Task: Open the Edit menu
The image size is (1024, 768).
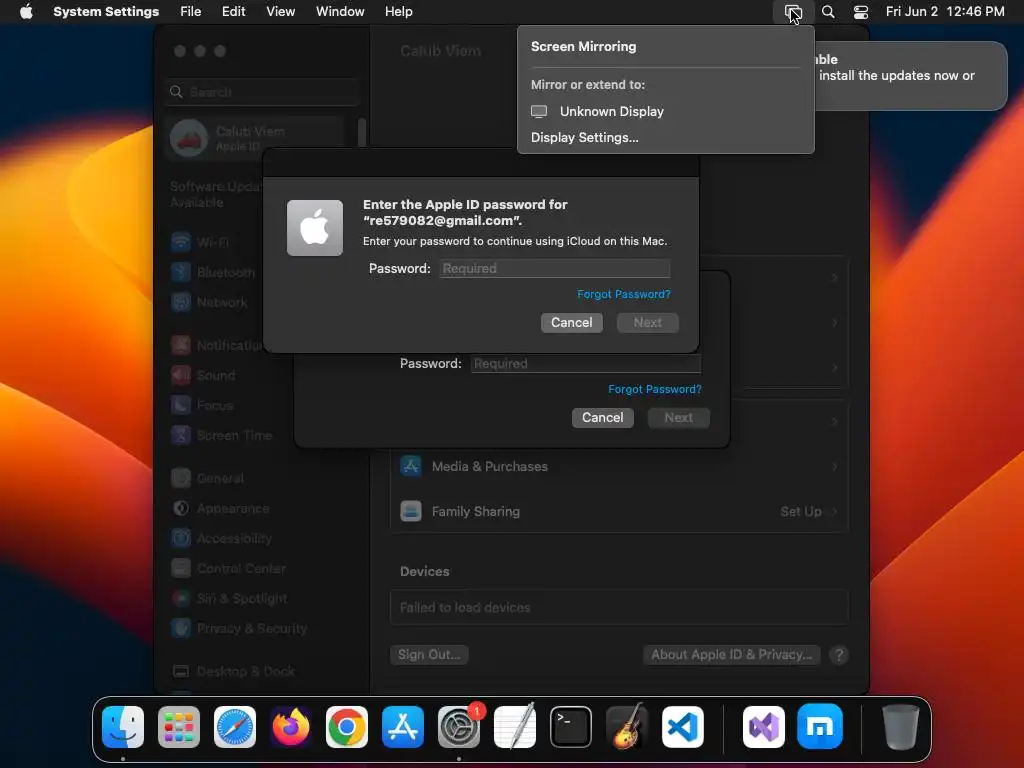Action: tap(233, 12)
